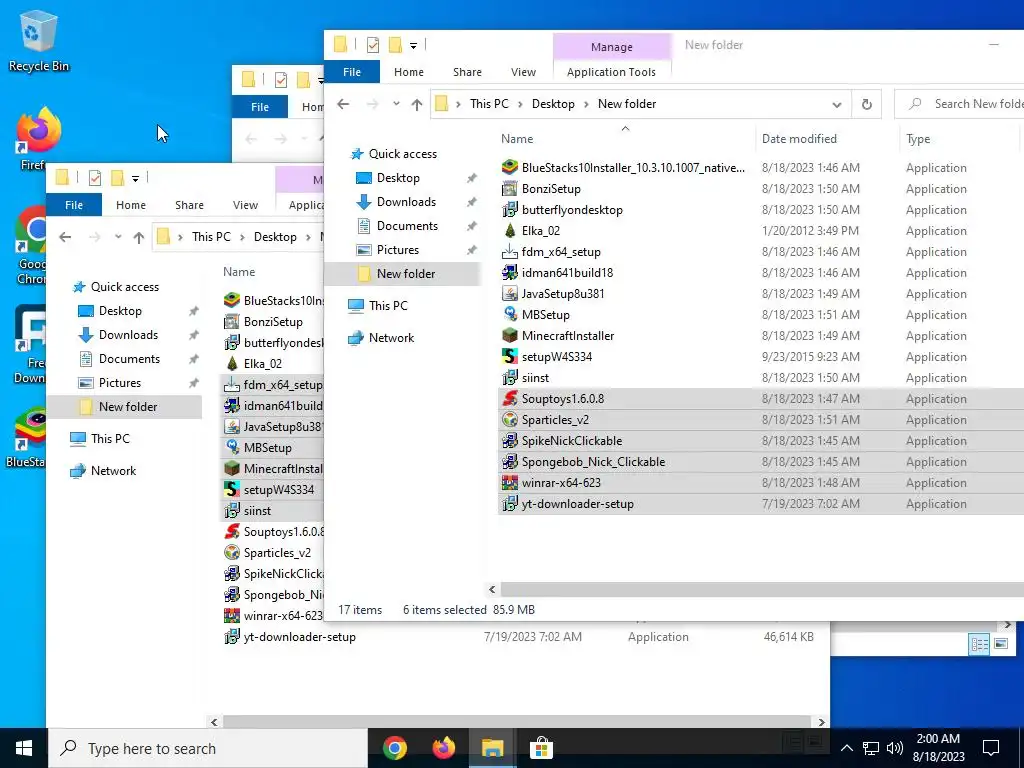Open the Home ribbon tab in front window
Image resolution: width=1024 pixels, height=768 pixels.
409,72
